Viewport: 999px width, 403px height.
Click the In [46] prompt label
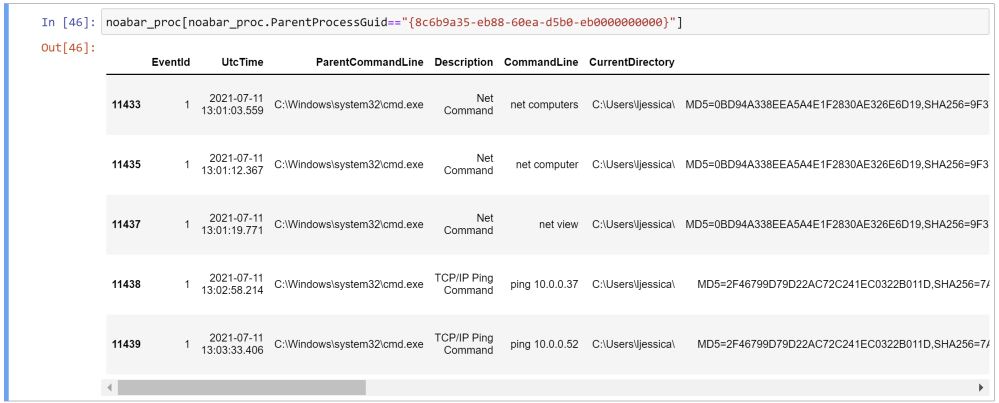[x=69, y=22]
